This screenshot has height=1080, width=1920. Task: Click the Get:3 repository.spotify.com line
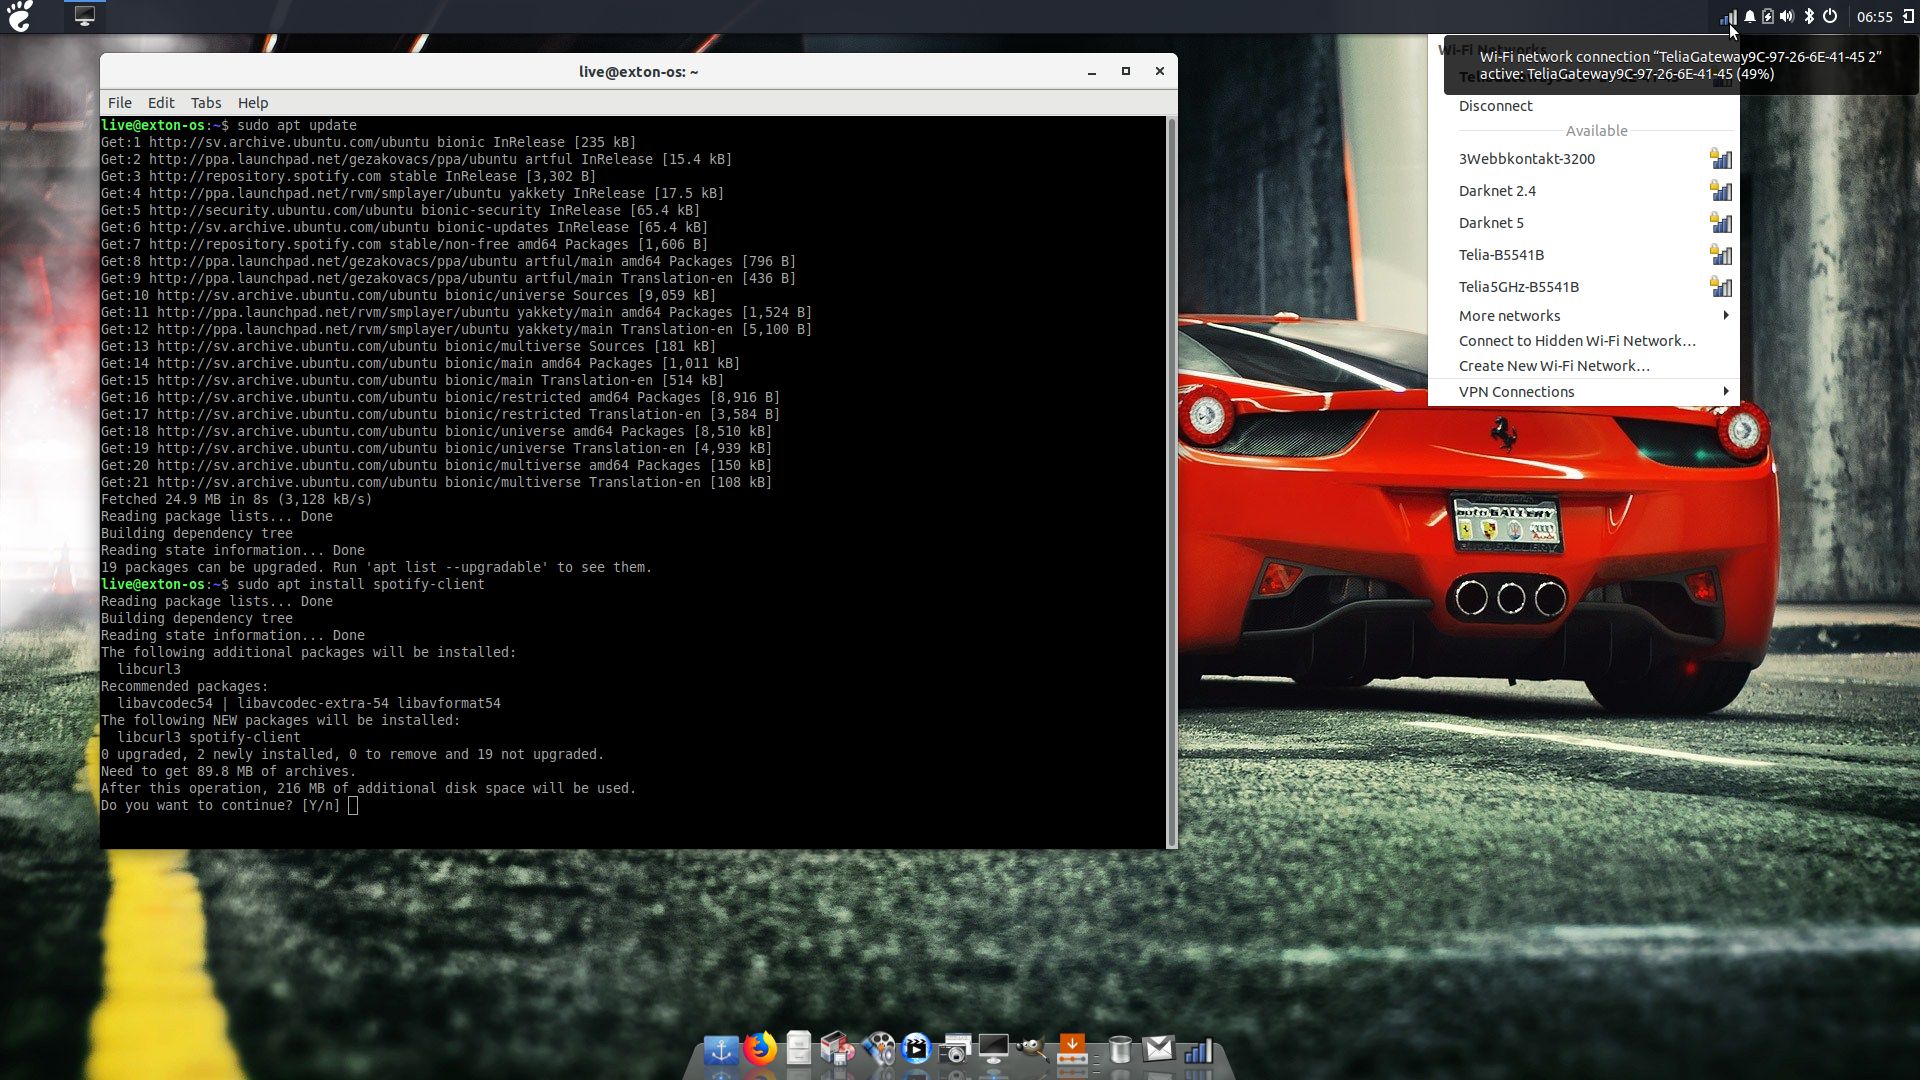tap(348, 177)
